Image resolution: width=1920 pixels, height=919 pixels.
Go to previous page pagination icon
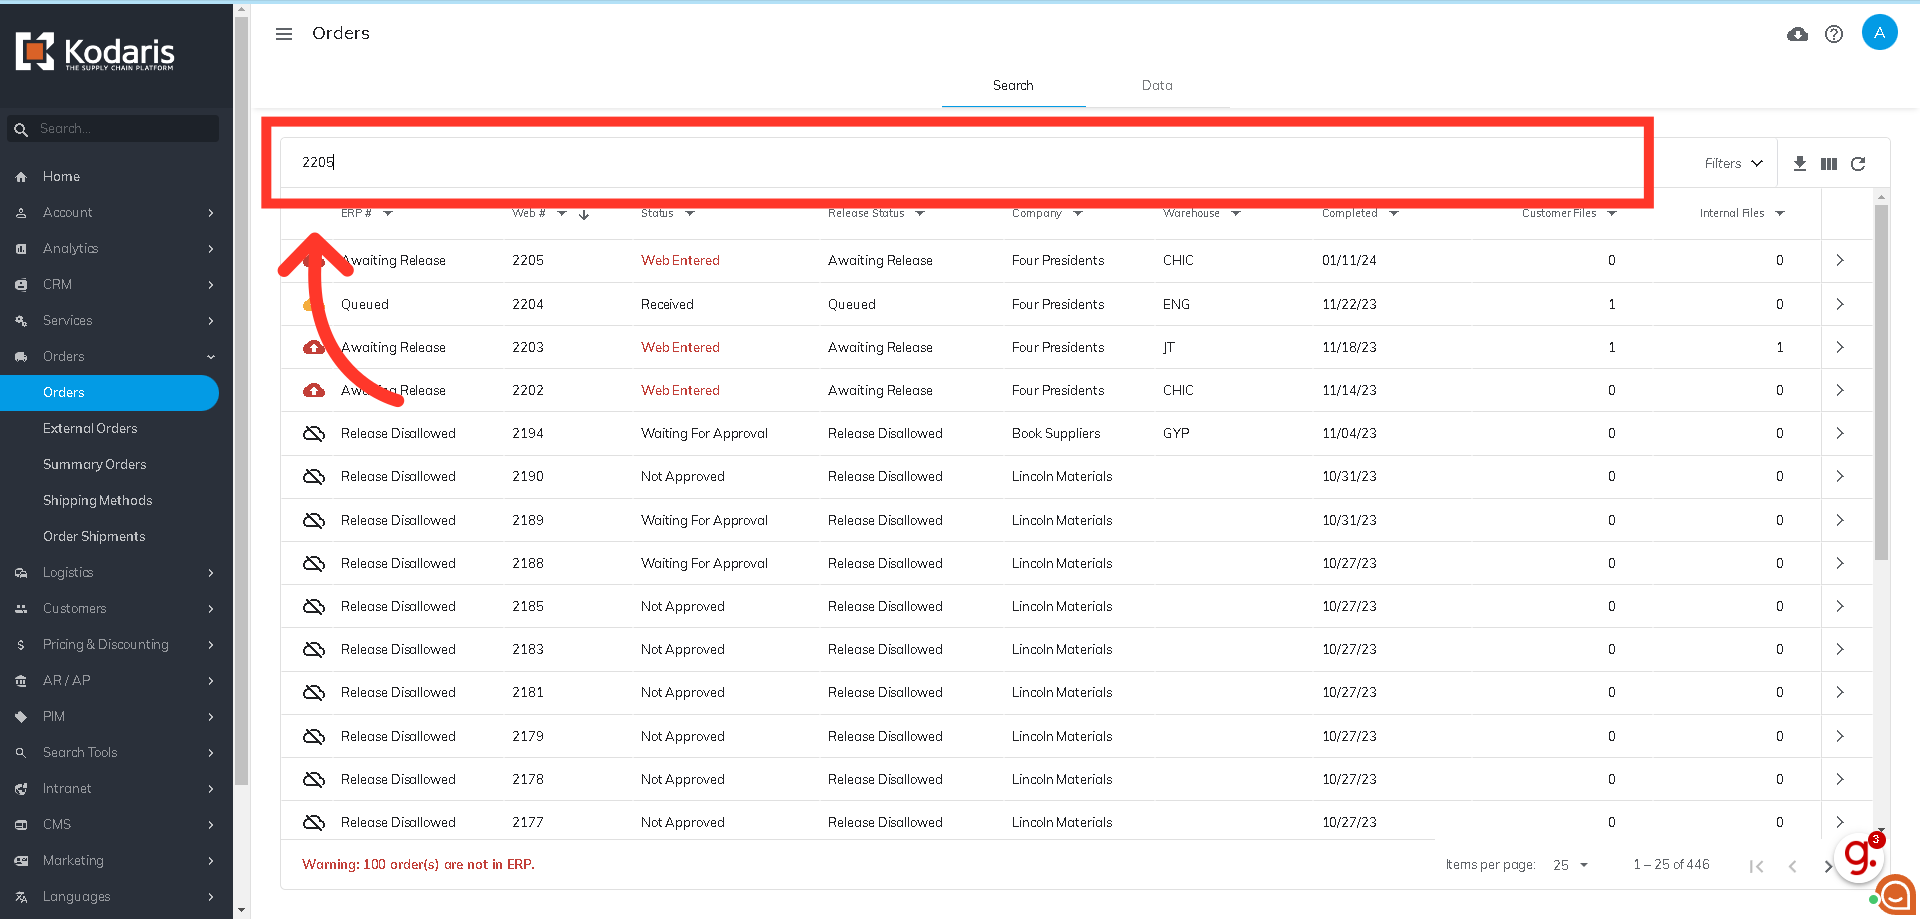point(1793,866)
